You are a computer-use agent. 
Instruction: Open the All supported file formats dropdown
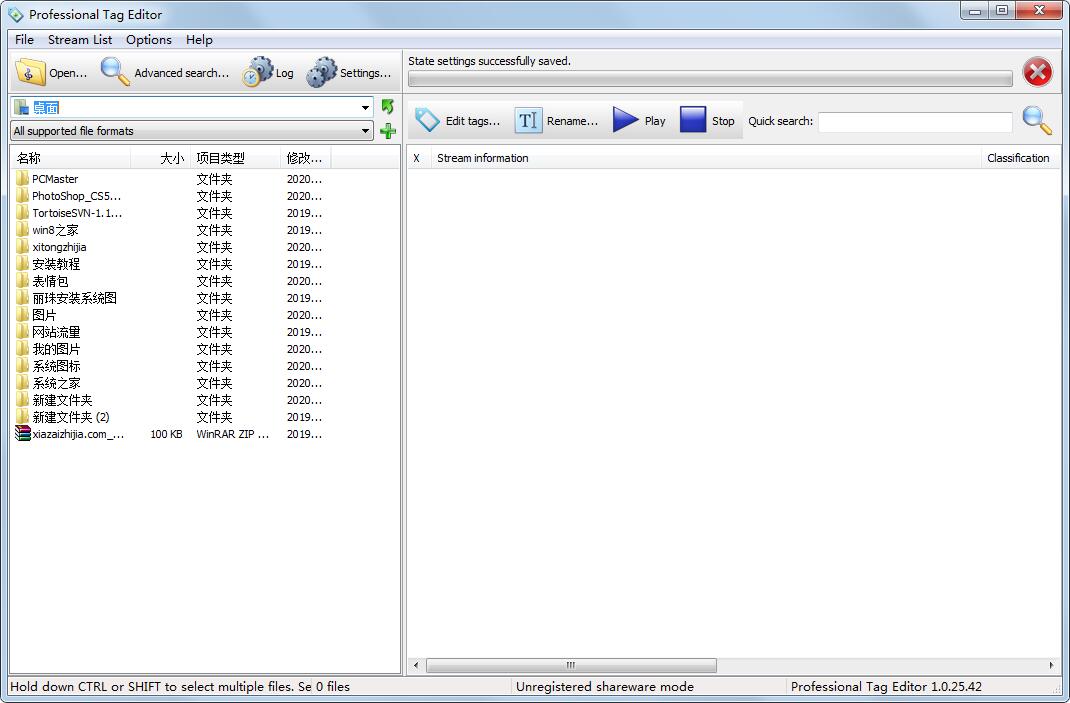[x=365, y=130]
